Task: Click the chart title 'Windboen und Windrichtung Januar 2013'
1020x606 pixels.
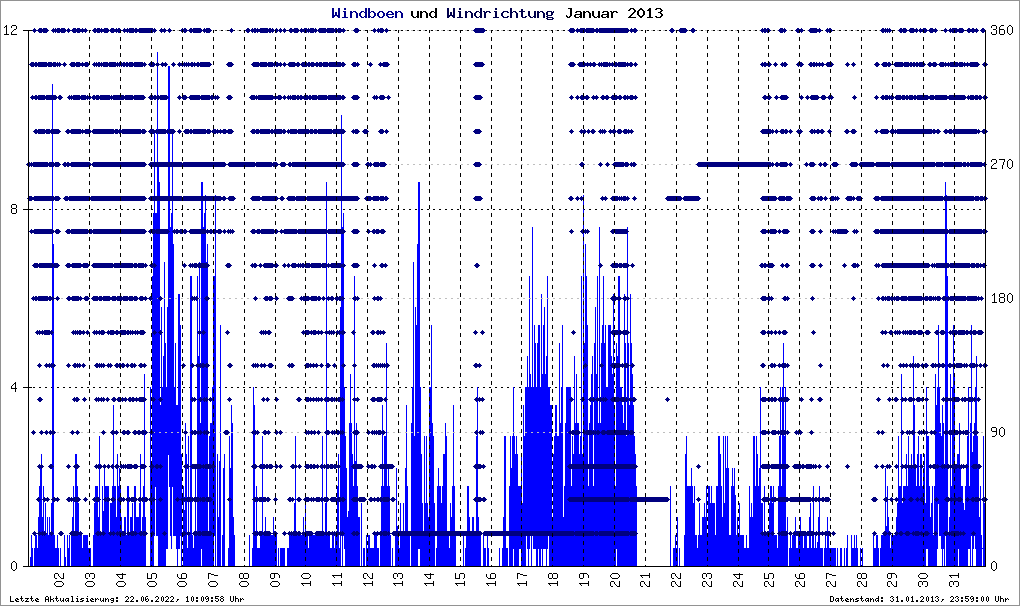Action: pos(498,13)
